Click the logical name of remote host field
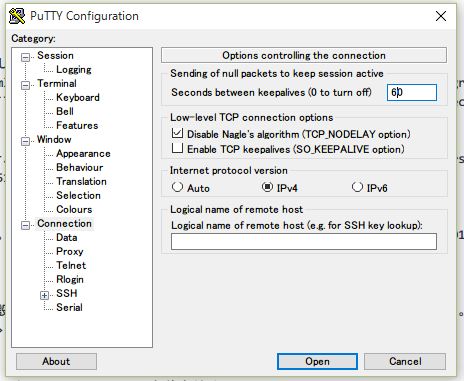The height and width of the screenshot is (381, 464). click(x=304, y=242)
